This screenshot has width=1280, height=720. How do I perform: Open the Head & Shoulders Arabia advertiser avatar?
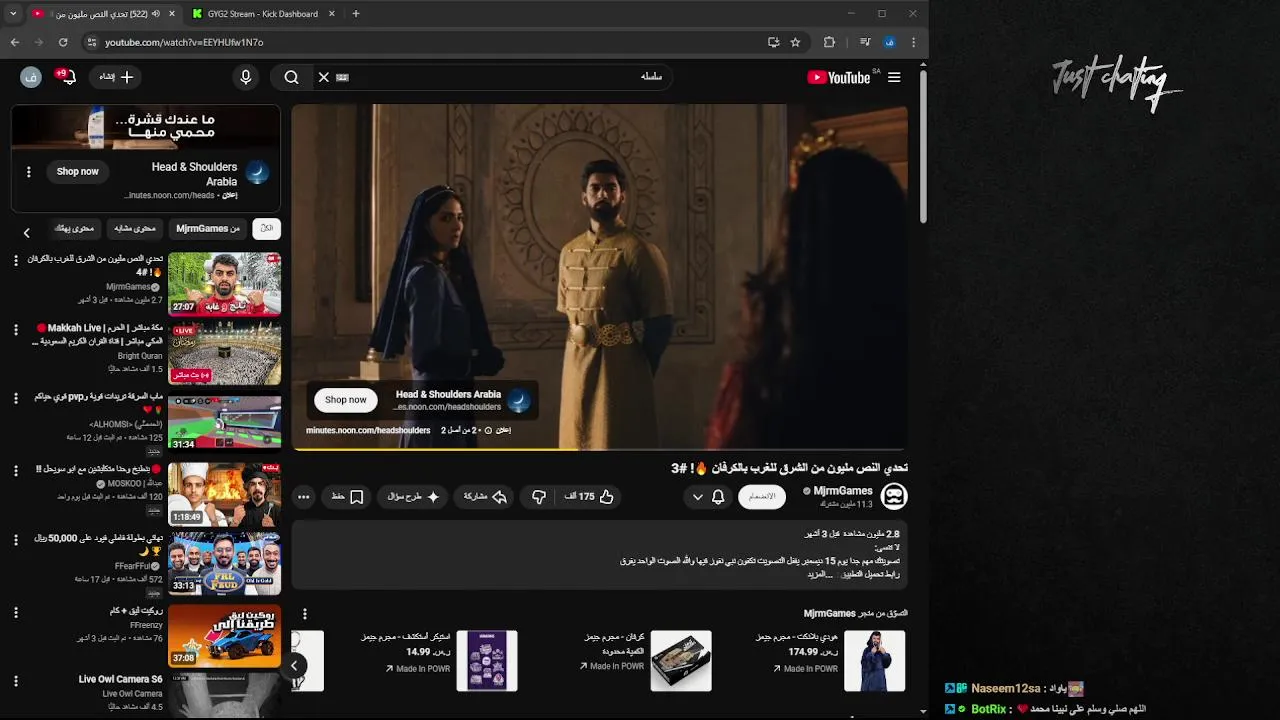257,172
